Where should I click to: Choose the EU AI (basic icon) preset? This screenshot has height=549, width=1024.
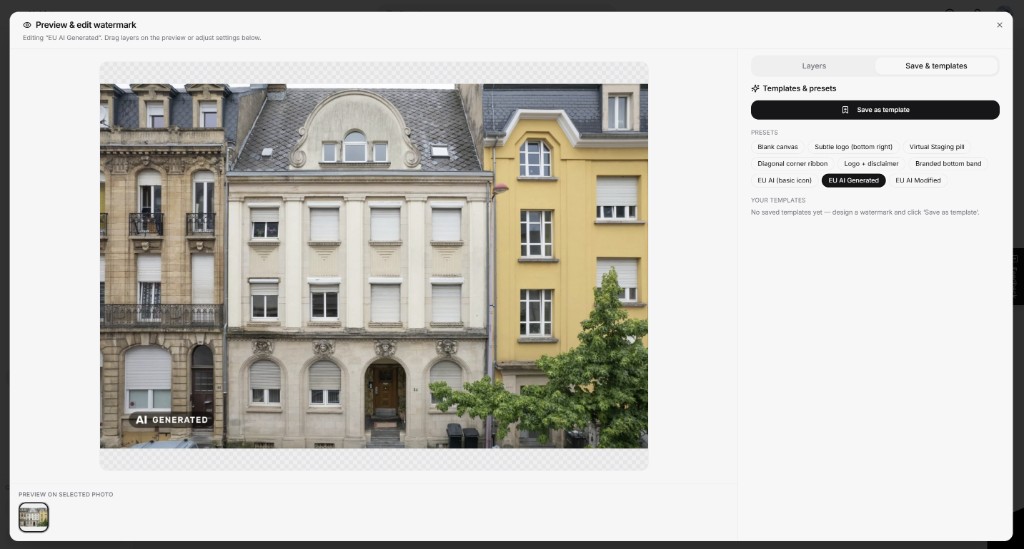[x=784, y=181]
